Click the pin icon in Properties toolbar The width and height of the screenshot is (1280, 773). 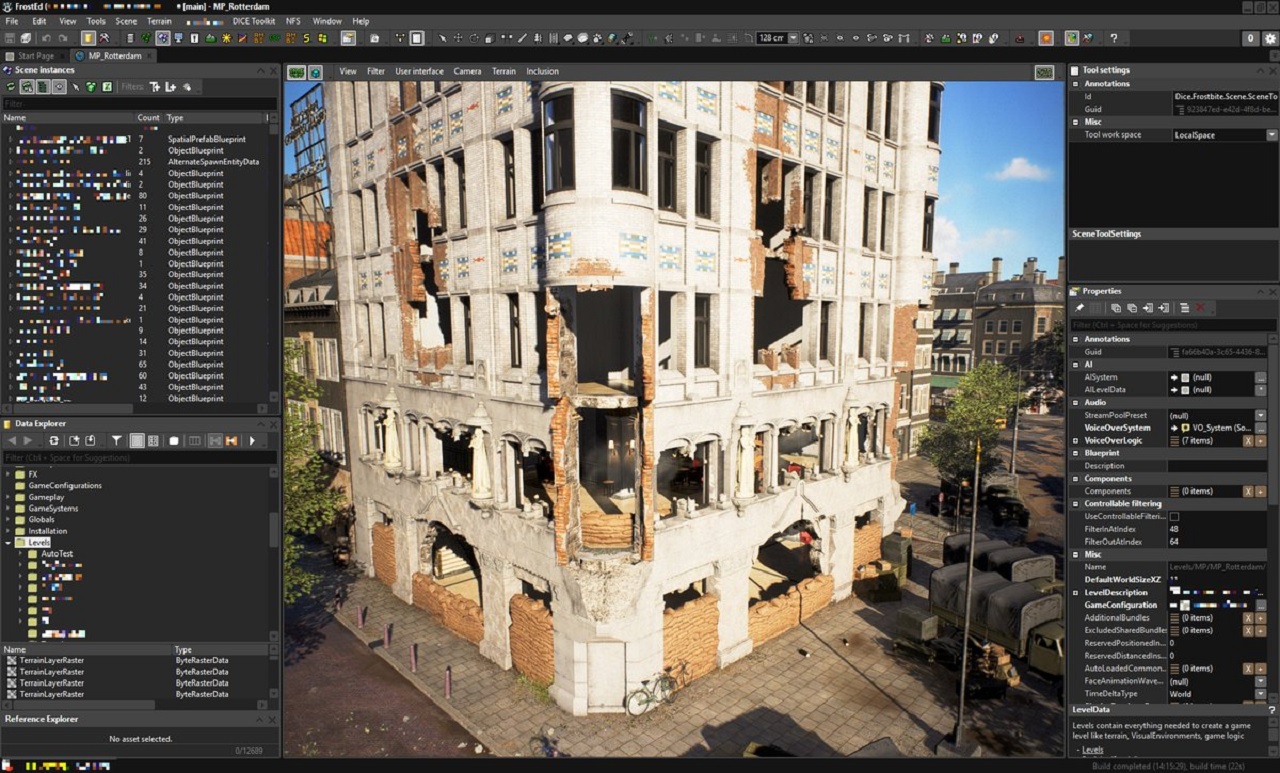(1079, 308)
